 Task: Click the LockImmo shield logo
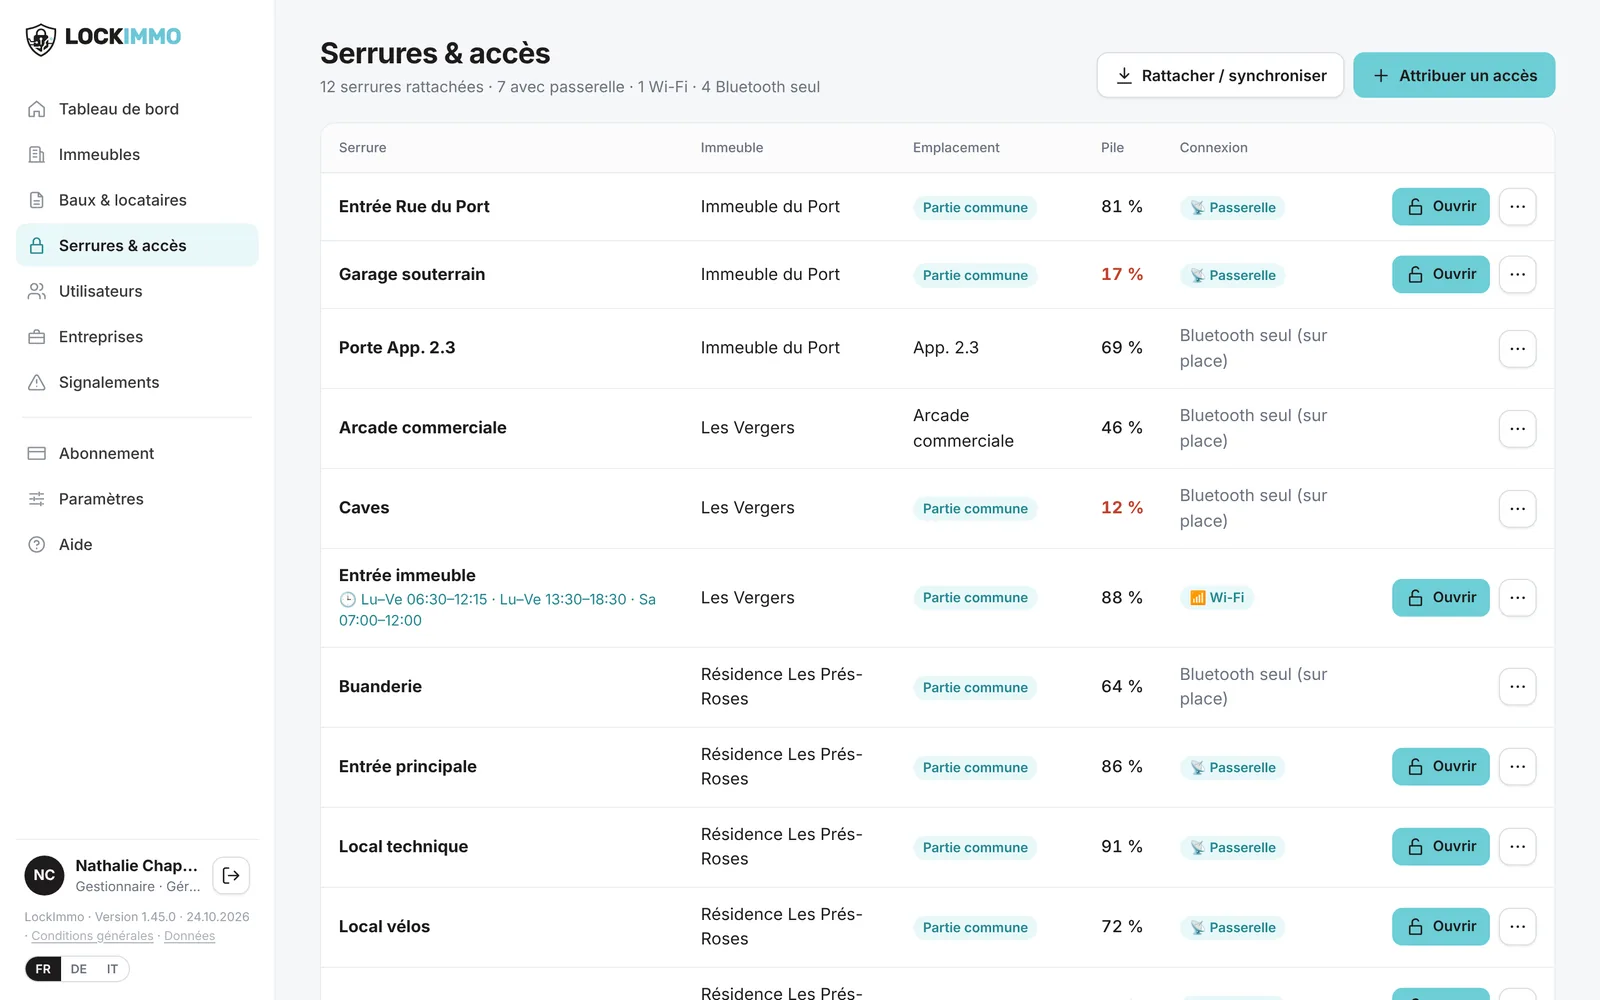pos(40,39)
